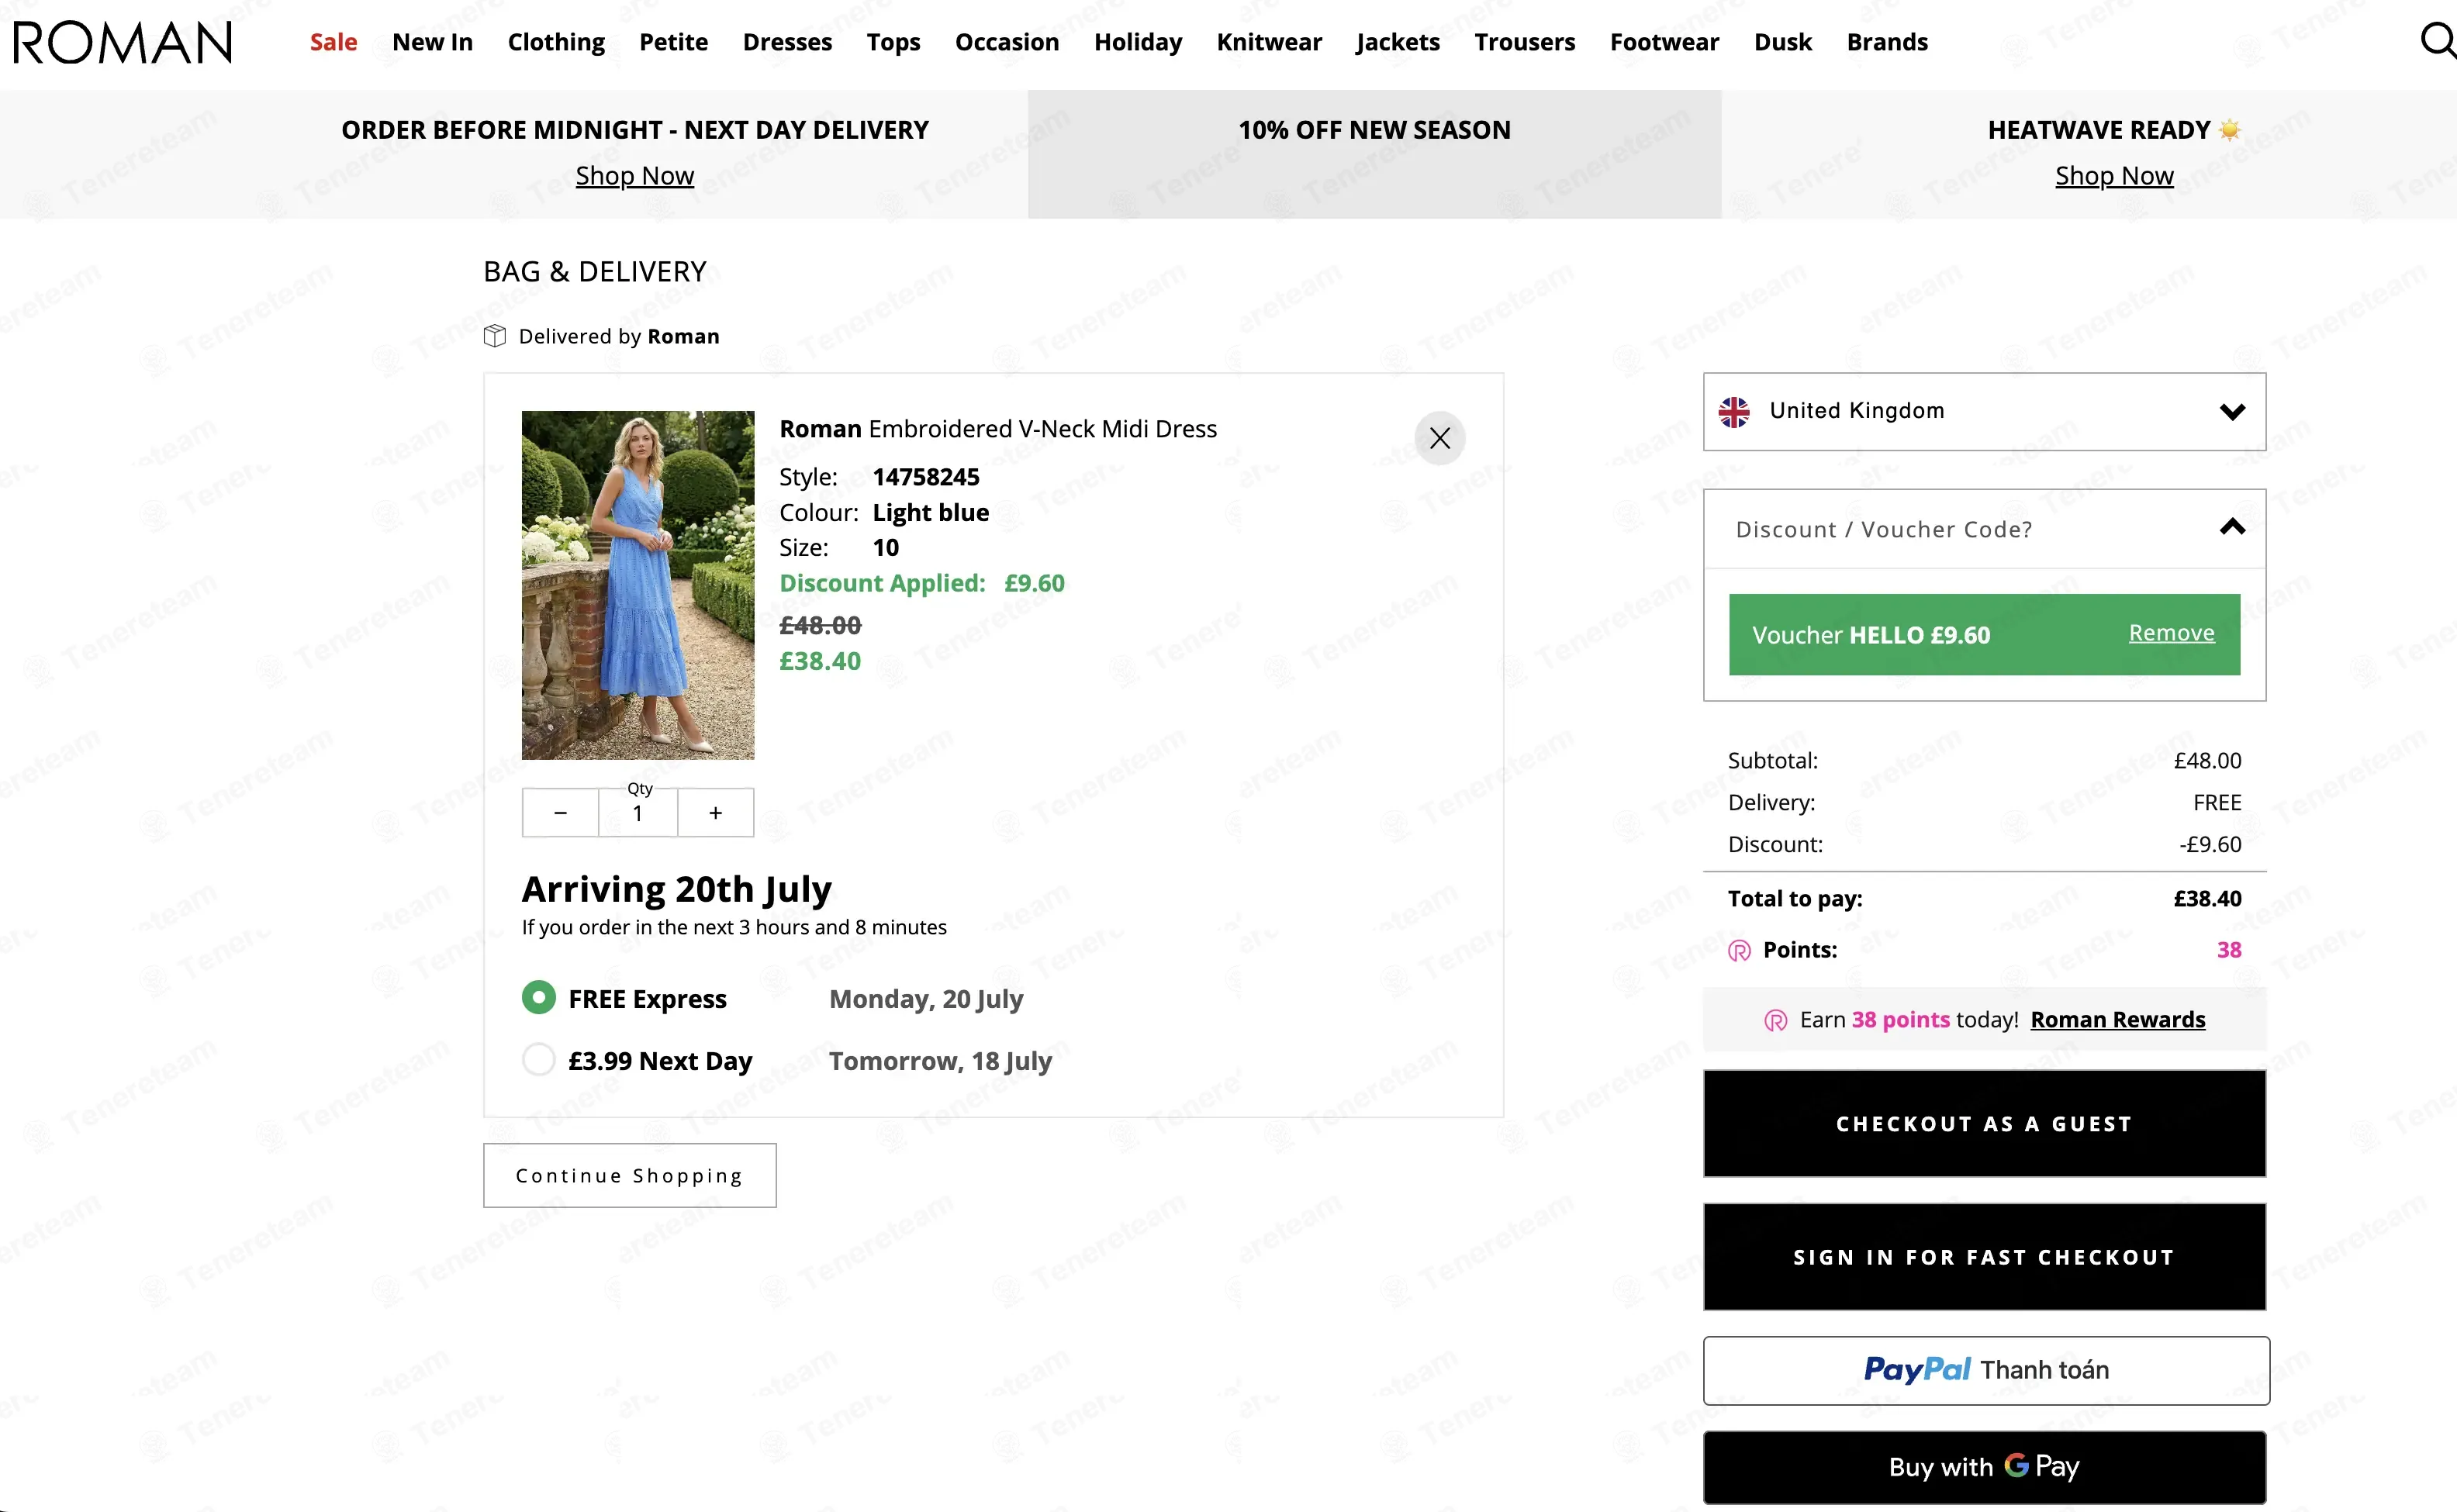The image size is (2457, 1512).
Task: Open the Occasion menu
Action: pos(1006,42)
